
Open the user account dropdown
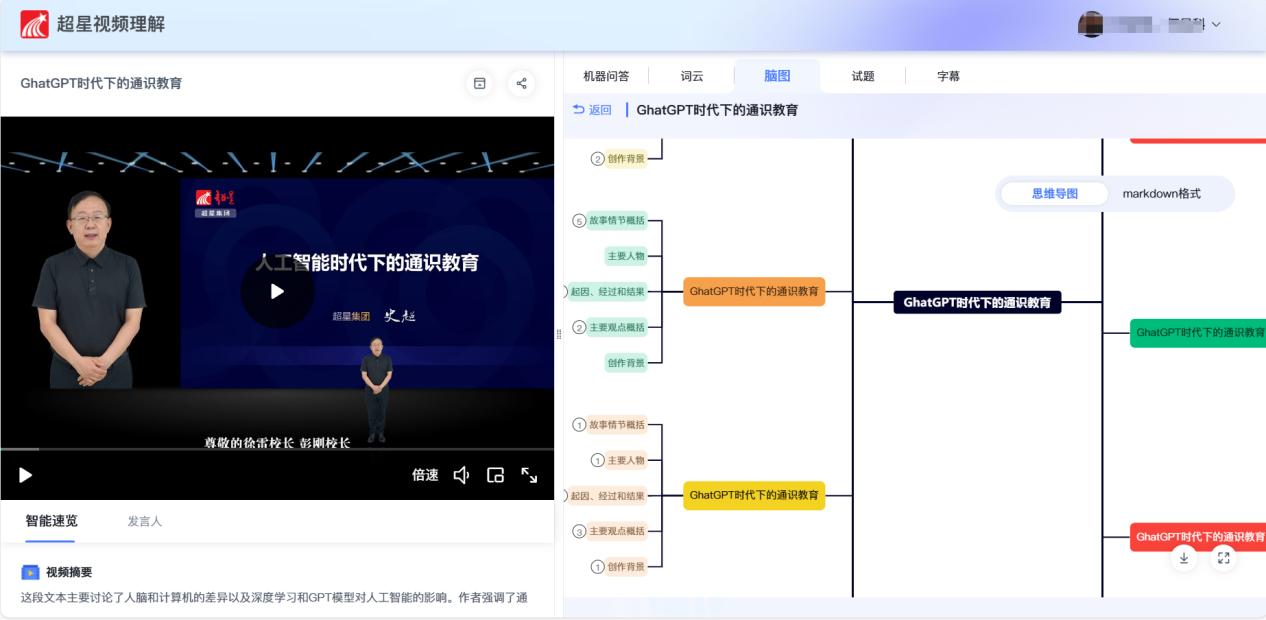(x=1216, y=25)
